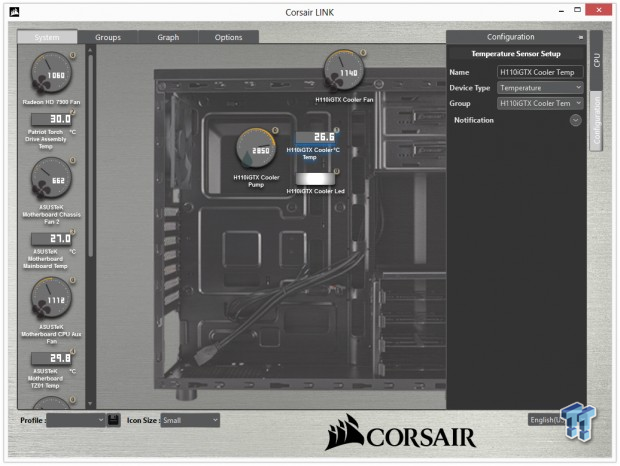
Task: Click the Radeon HD 7900 Fan badge number
Action: point(73,55)
